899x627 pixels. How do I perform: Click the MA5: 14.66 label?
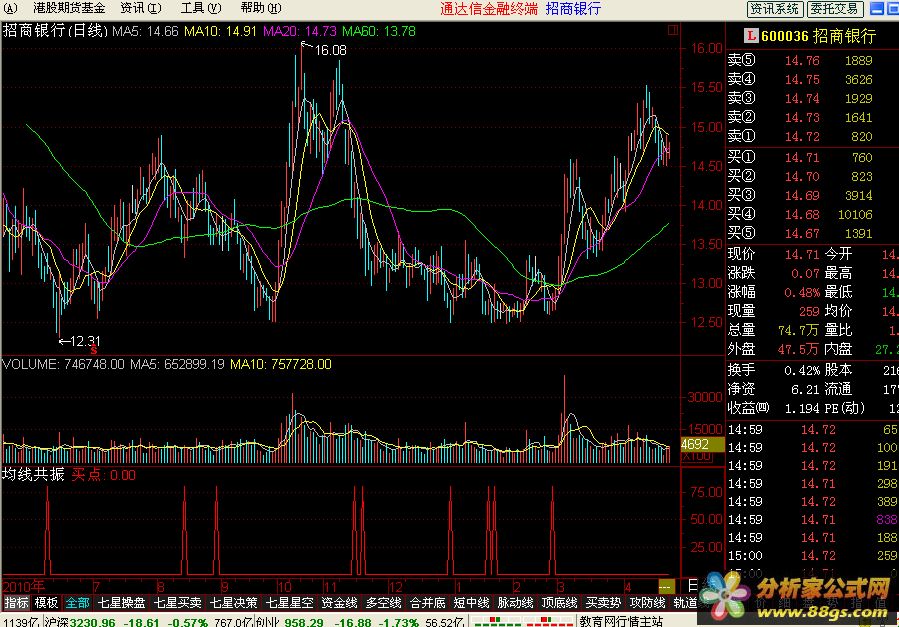tap(146, 32)
